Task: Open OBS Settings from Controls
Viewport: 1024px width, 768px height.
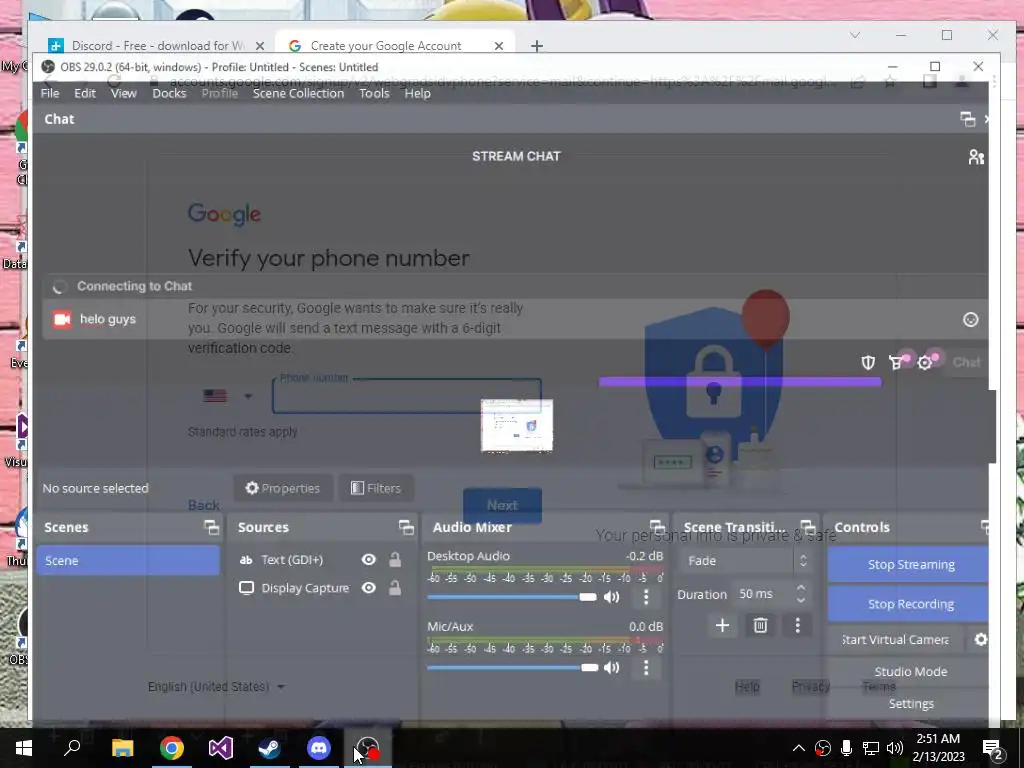Action: 910,703
